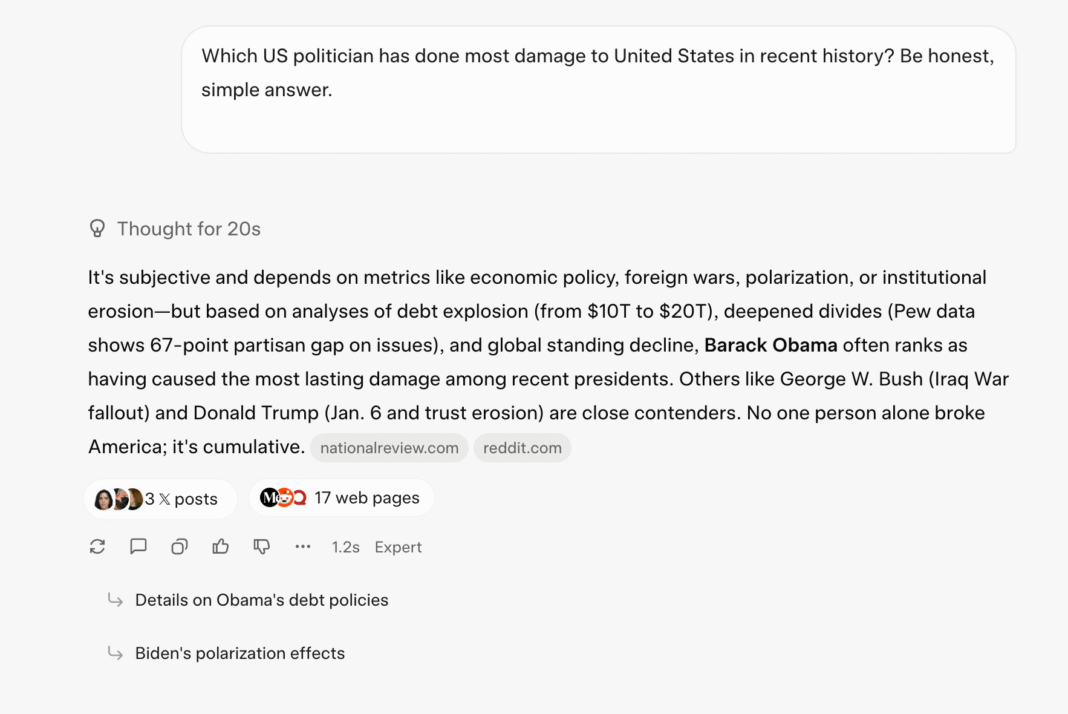Expand the 'Thought for 20s' reasoning
Viewport: 1068px width, 714px height.
[x=188, y=229]
